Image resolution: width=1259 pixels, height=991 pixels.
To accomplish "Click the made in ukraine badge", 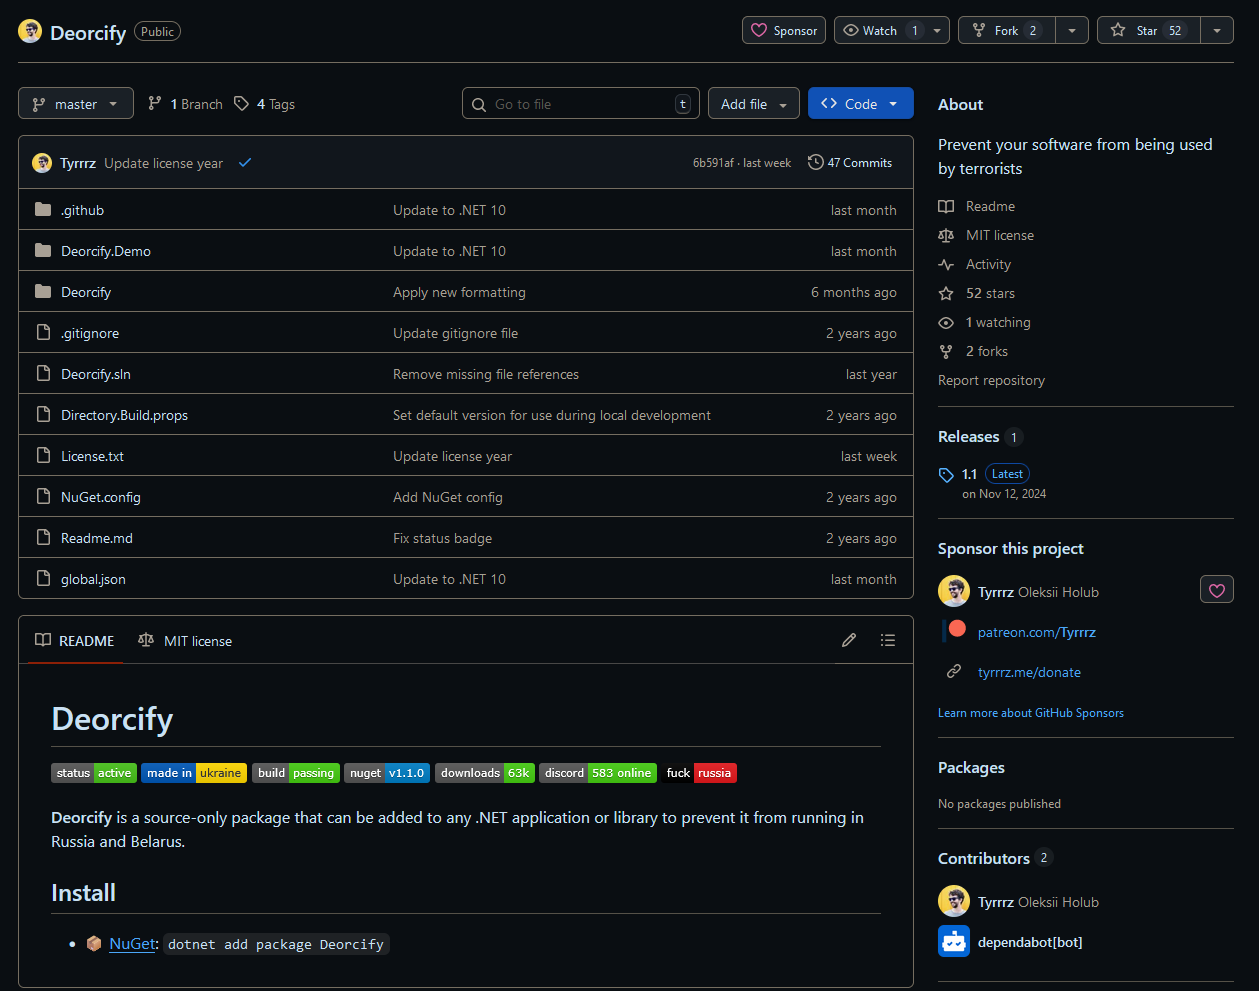I will [194, 773].
